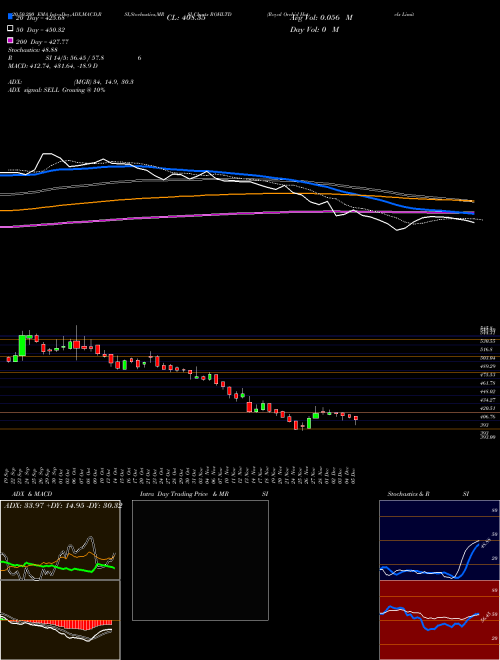
Task: Click the ADX signal SELL text
Action: [x=56, y=90]
